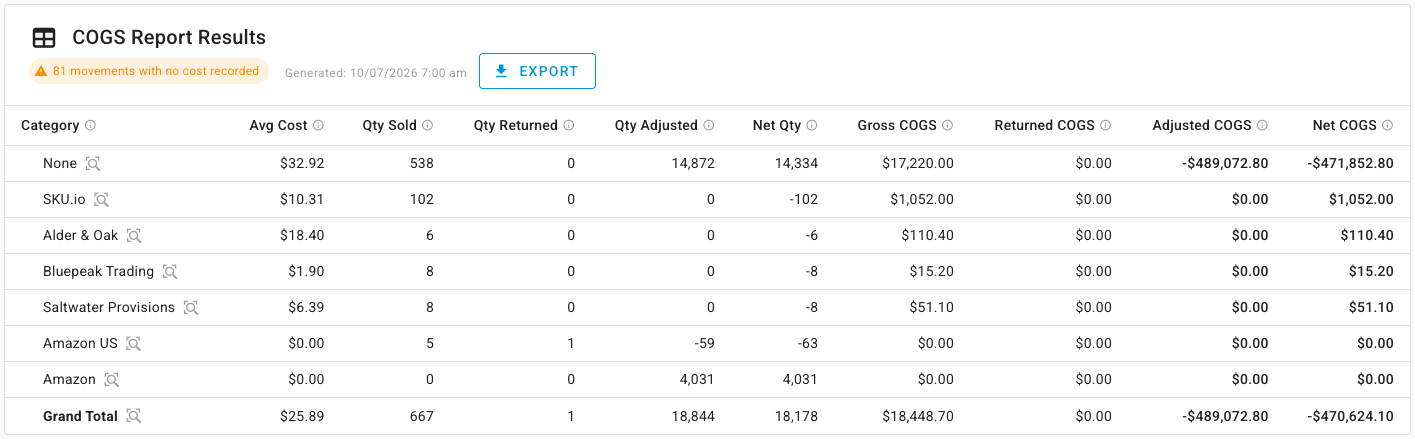Select the SKU.io category name
This screenshot has width=1415, height=439.
tap(64, 199)
